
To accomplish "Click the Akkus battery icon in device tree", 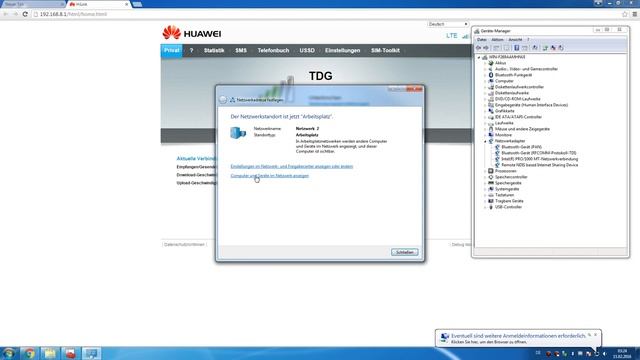I will (x=491, y=63).
